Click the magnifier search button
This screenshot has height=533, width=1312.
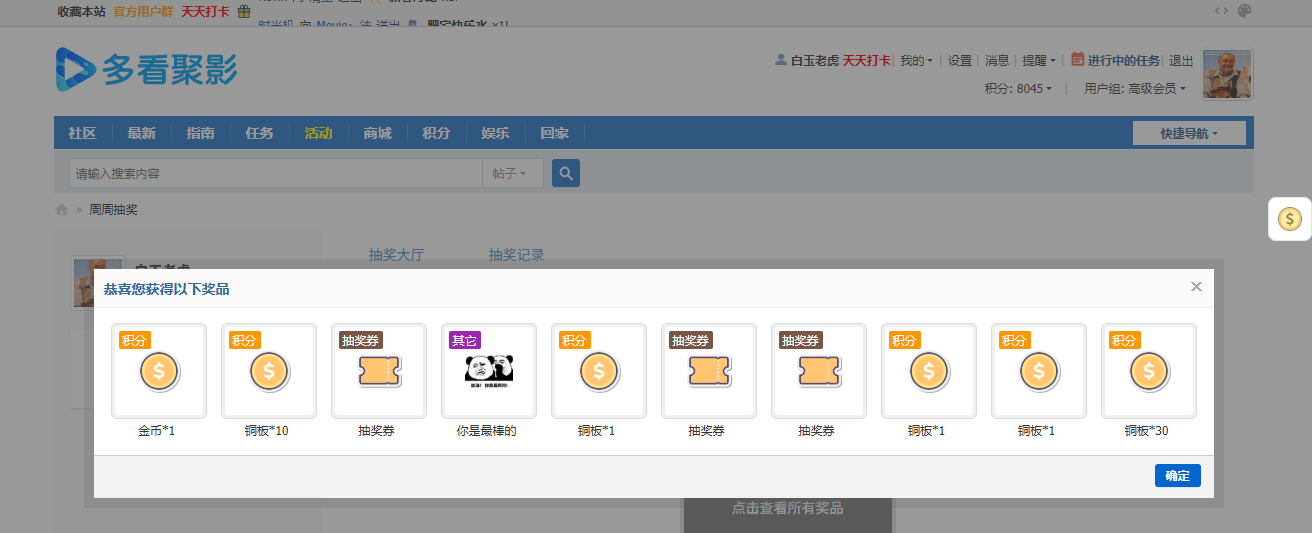(566, 173)
